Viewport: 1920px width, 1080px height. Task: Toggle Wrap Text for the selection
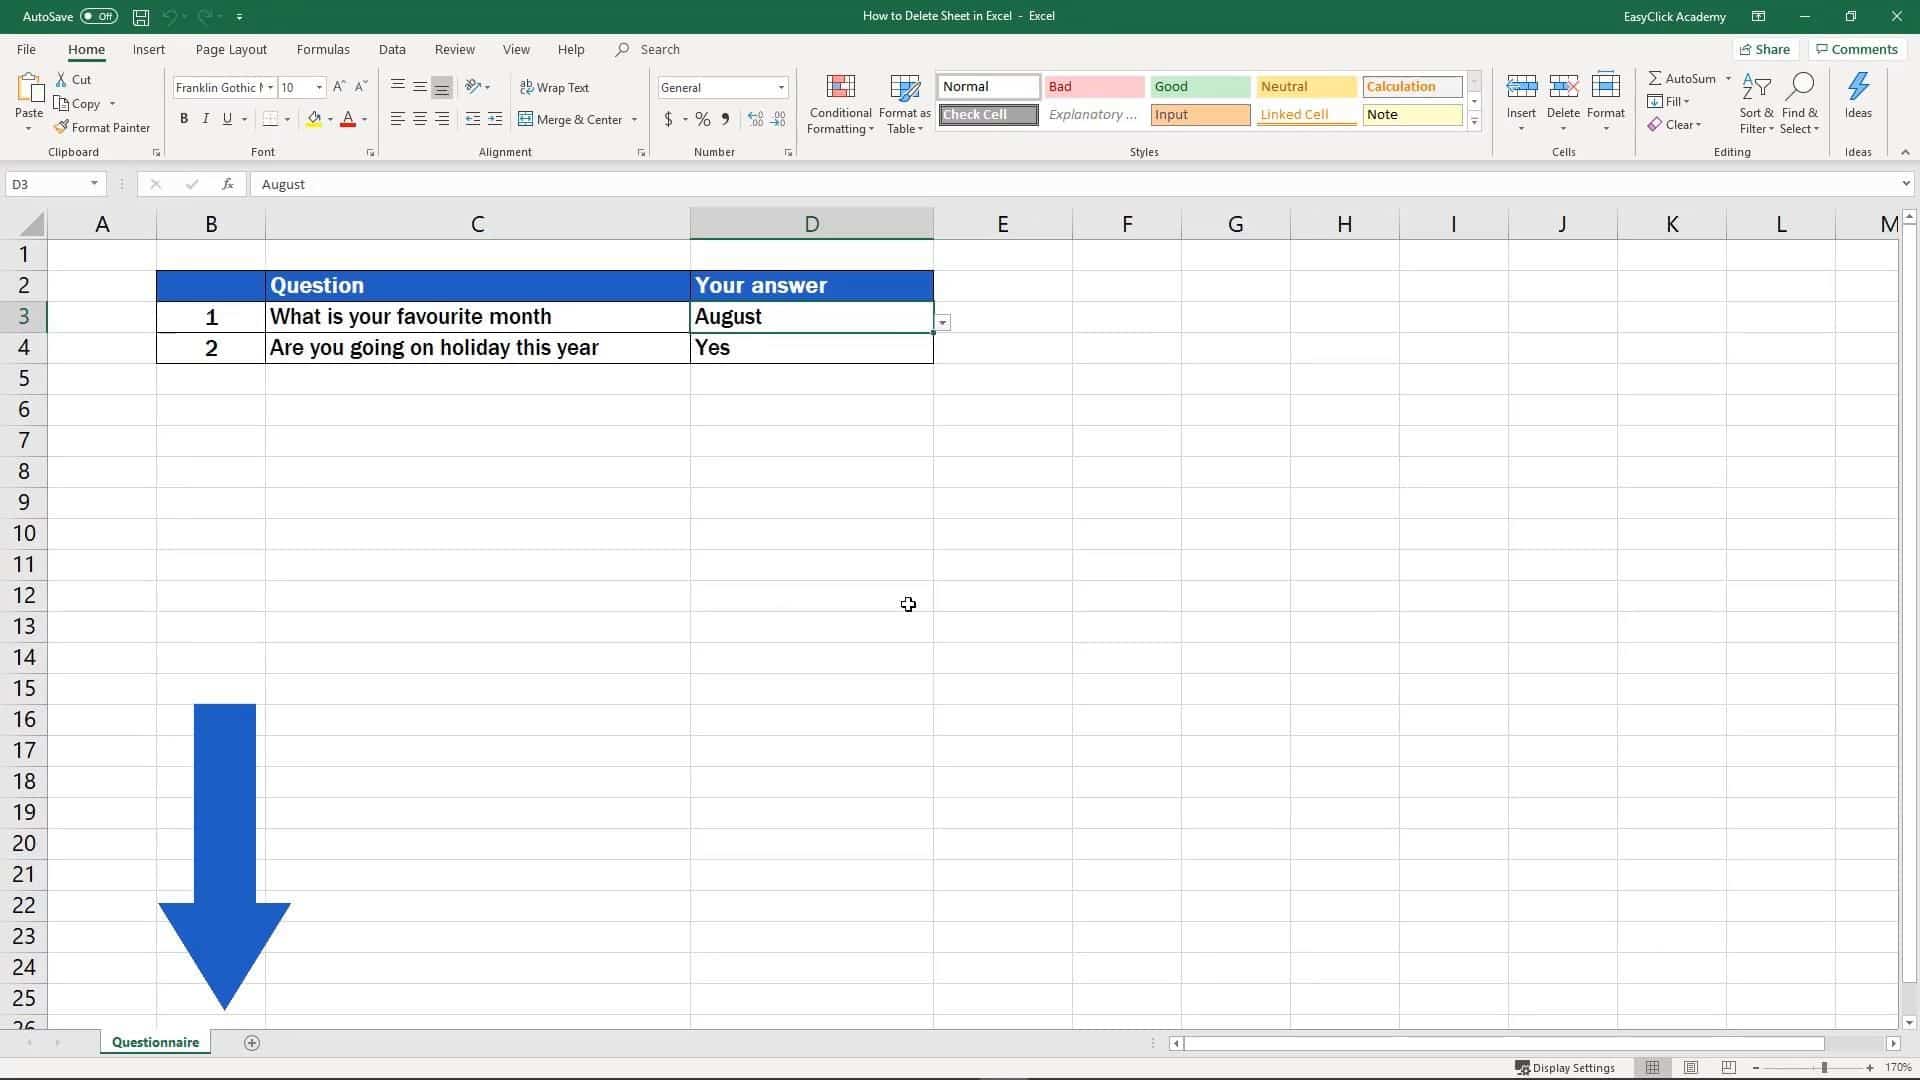click(556, 87)
